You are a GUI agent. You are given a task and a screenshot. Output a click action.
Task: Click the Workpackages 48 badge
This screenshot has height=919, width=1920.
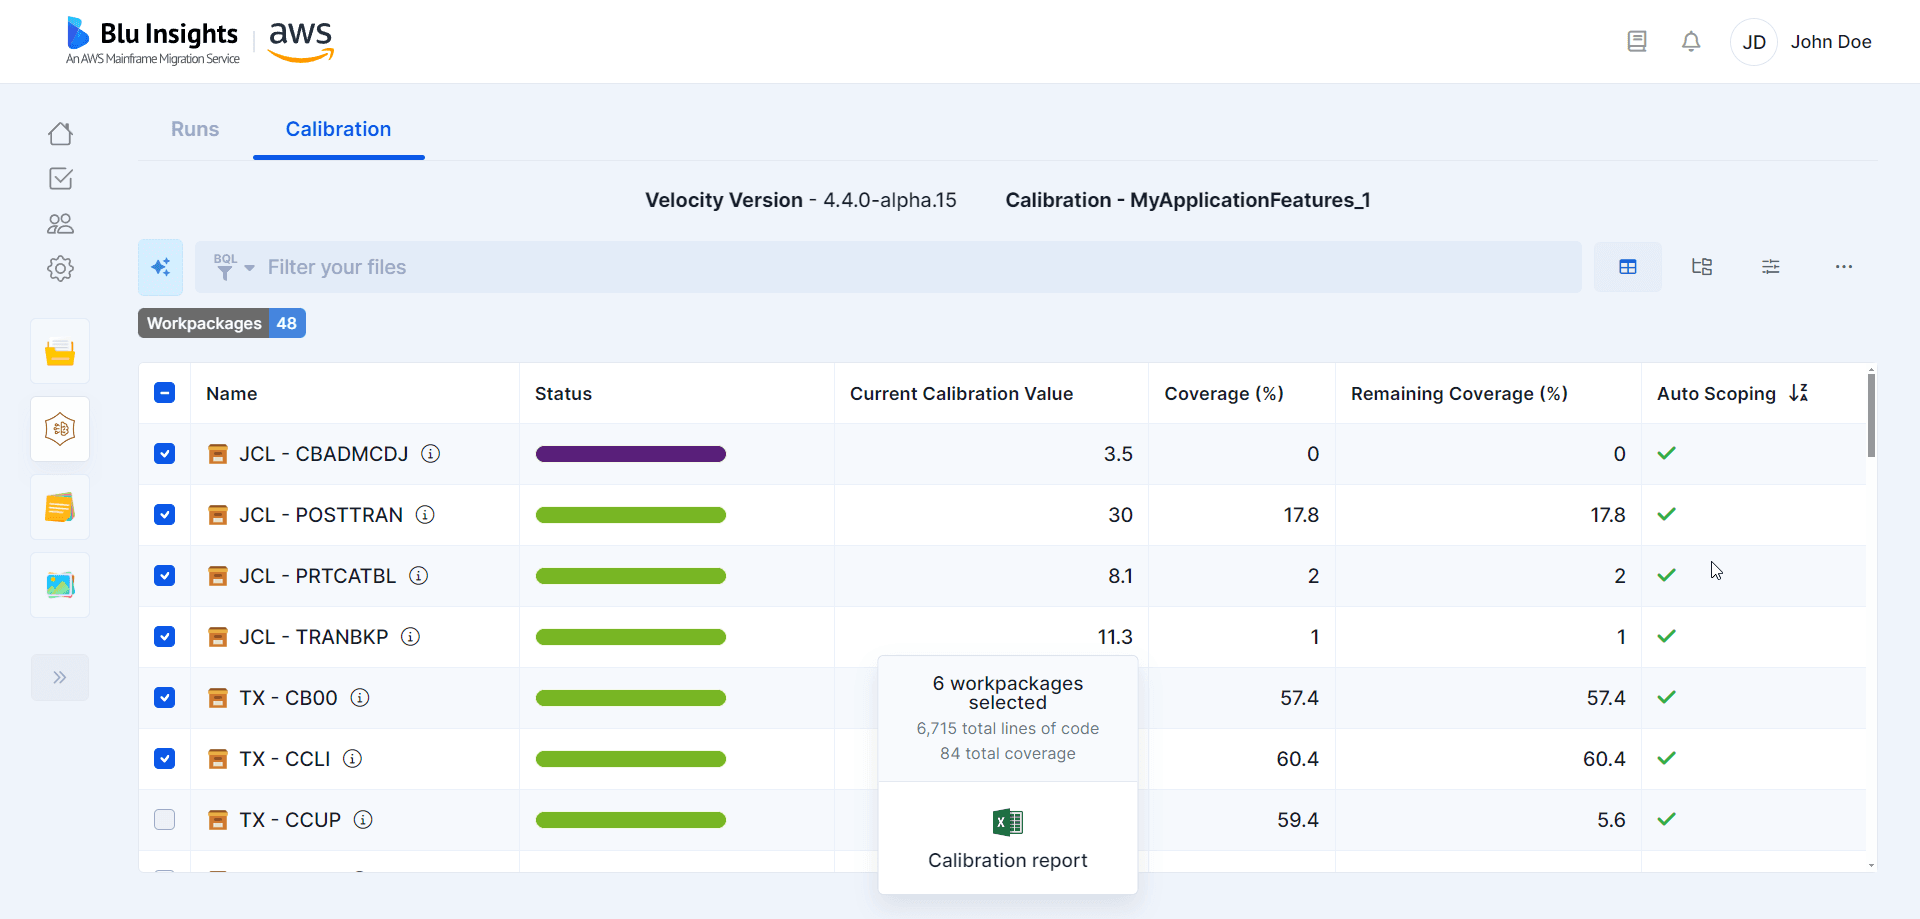(x=222, y=323)
